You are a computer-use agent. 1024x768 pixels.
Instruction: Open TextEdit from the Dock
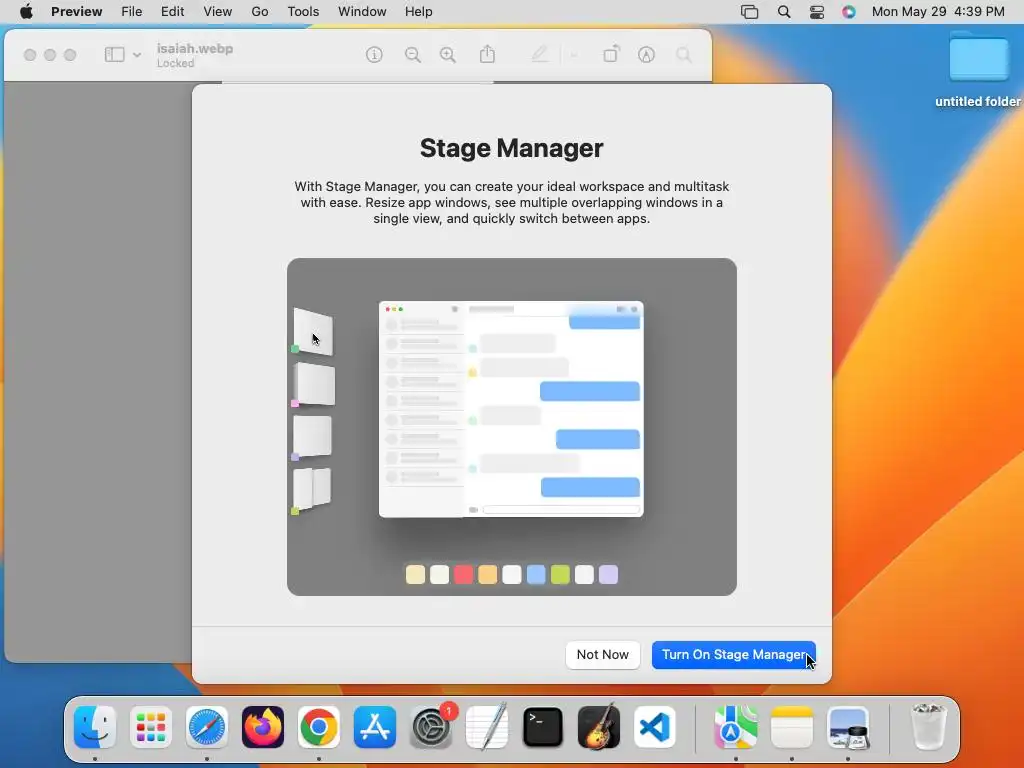click(487, 726)
